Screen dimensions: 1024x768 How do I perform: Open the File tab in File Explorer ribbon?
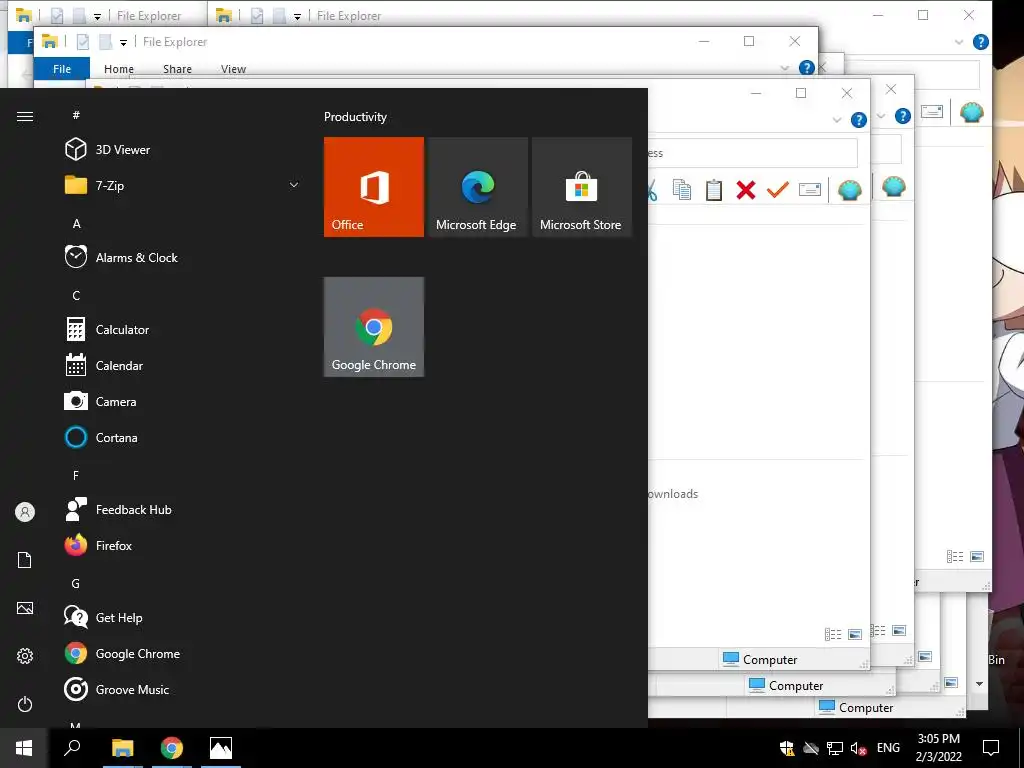pyautogui.click(x=62, y=69)
